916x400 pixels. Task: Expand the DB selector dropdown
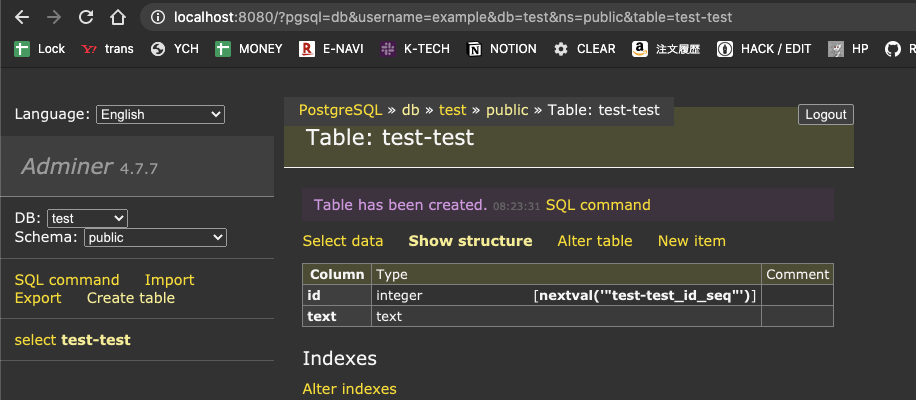coord(87,218)
